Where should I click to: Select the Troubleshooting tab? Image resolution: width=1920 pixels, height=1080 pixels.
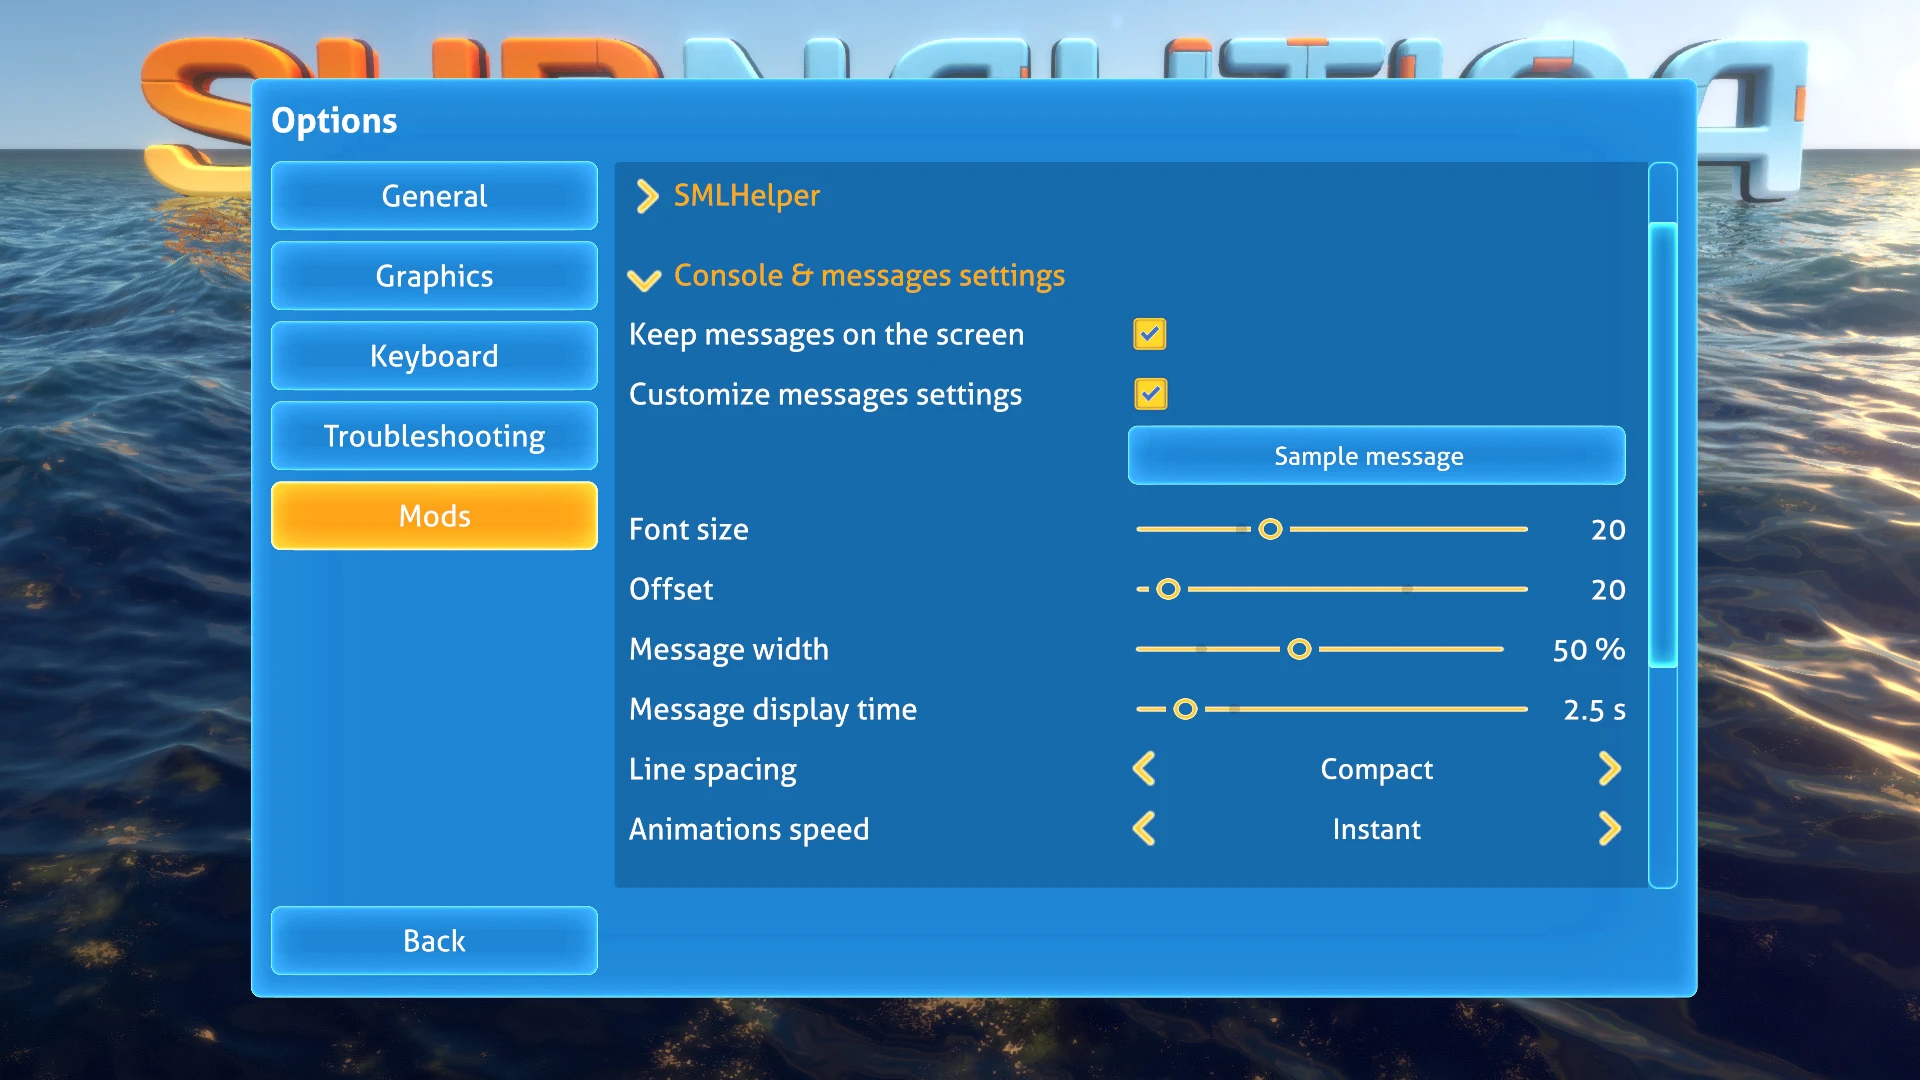tap(434, 436)
